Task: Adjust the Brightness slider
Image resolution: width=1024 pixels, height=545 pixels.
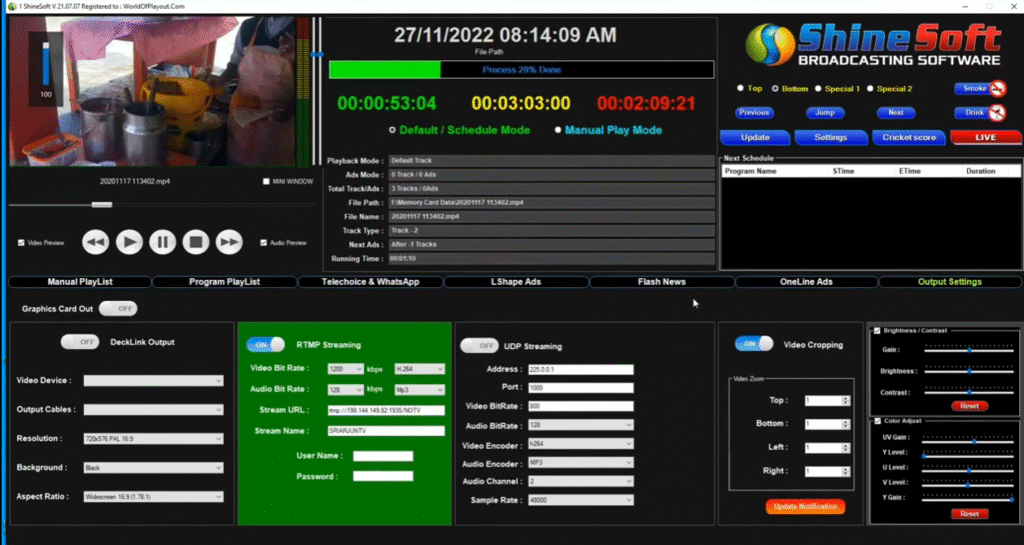Action: click(x=969, y=370)
